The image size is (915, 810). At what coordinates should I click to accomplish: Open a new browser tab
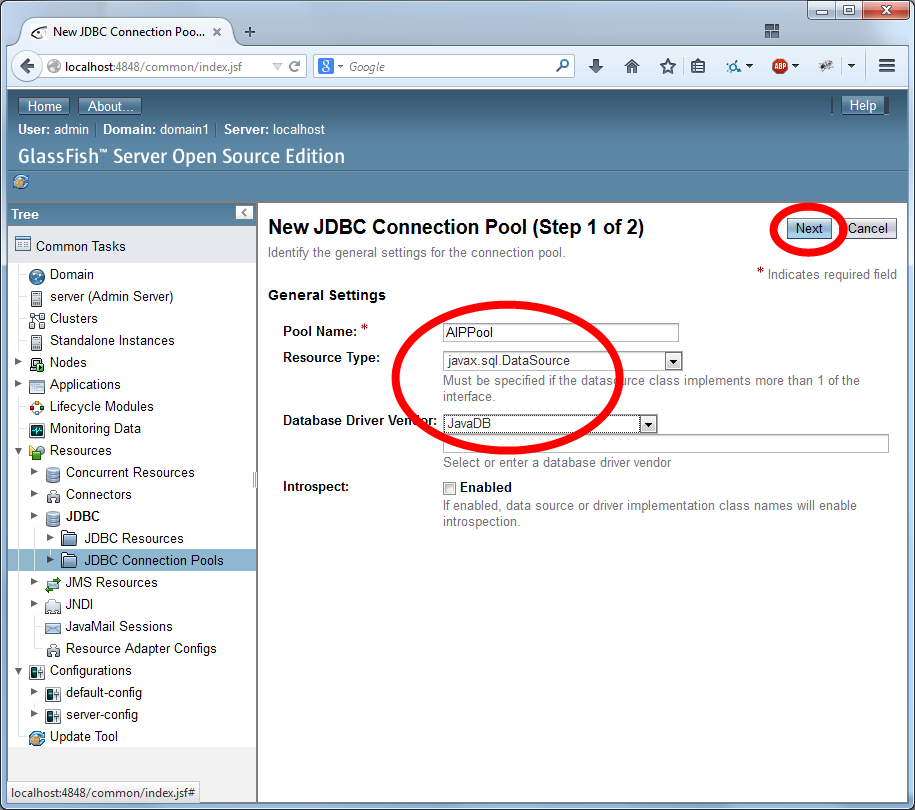coord(249,31)
